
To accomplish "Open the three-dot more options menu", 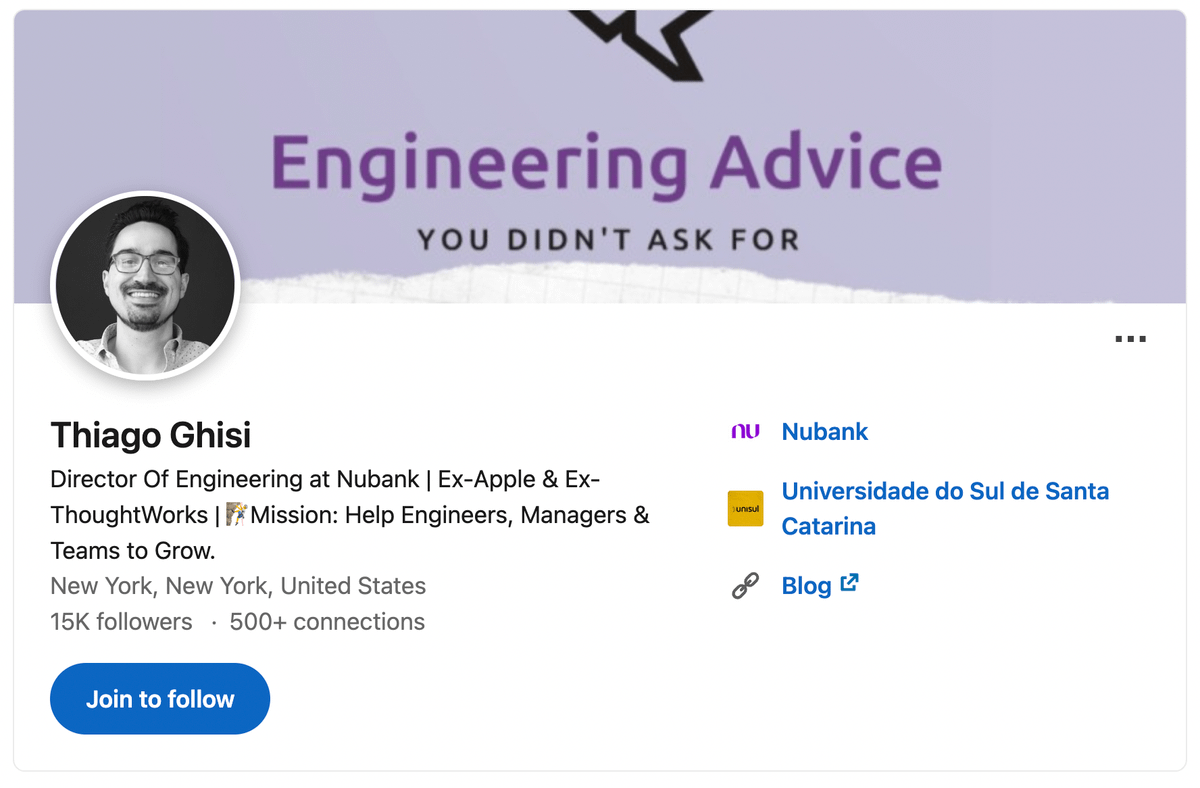I will click(x=1130, y=339).
